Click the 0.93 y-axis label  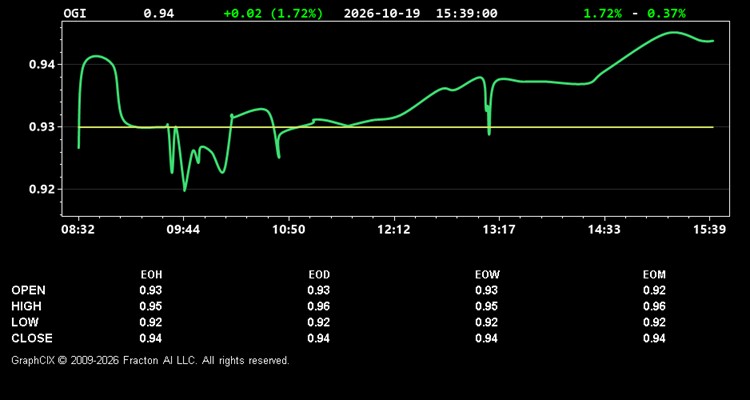tap(42, 127)
